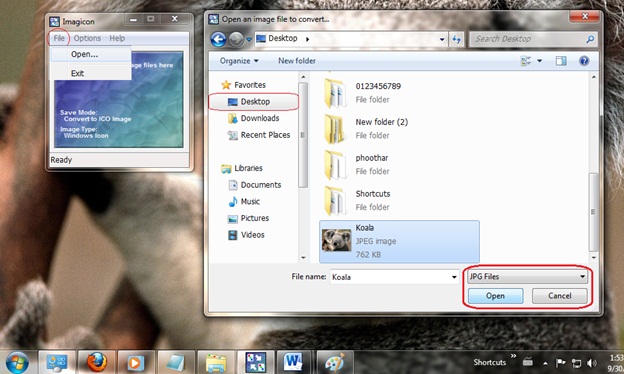The image size is (624, 374).
Task: Click the Action Center flag tray icon
Action: tap(560, 363)
